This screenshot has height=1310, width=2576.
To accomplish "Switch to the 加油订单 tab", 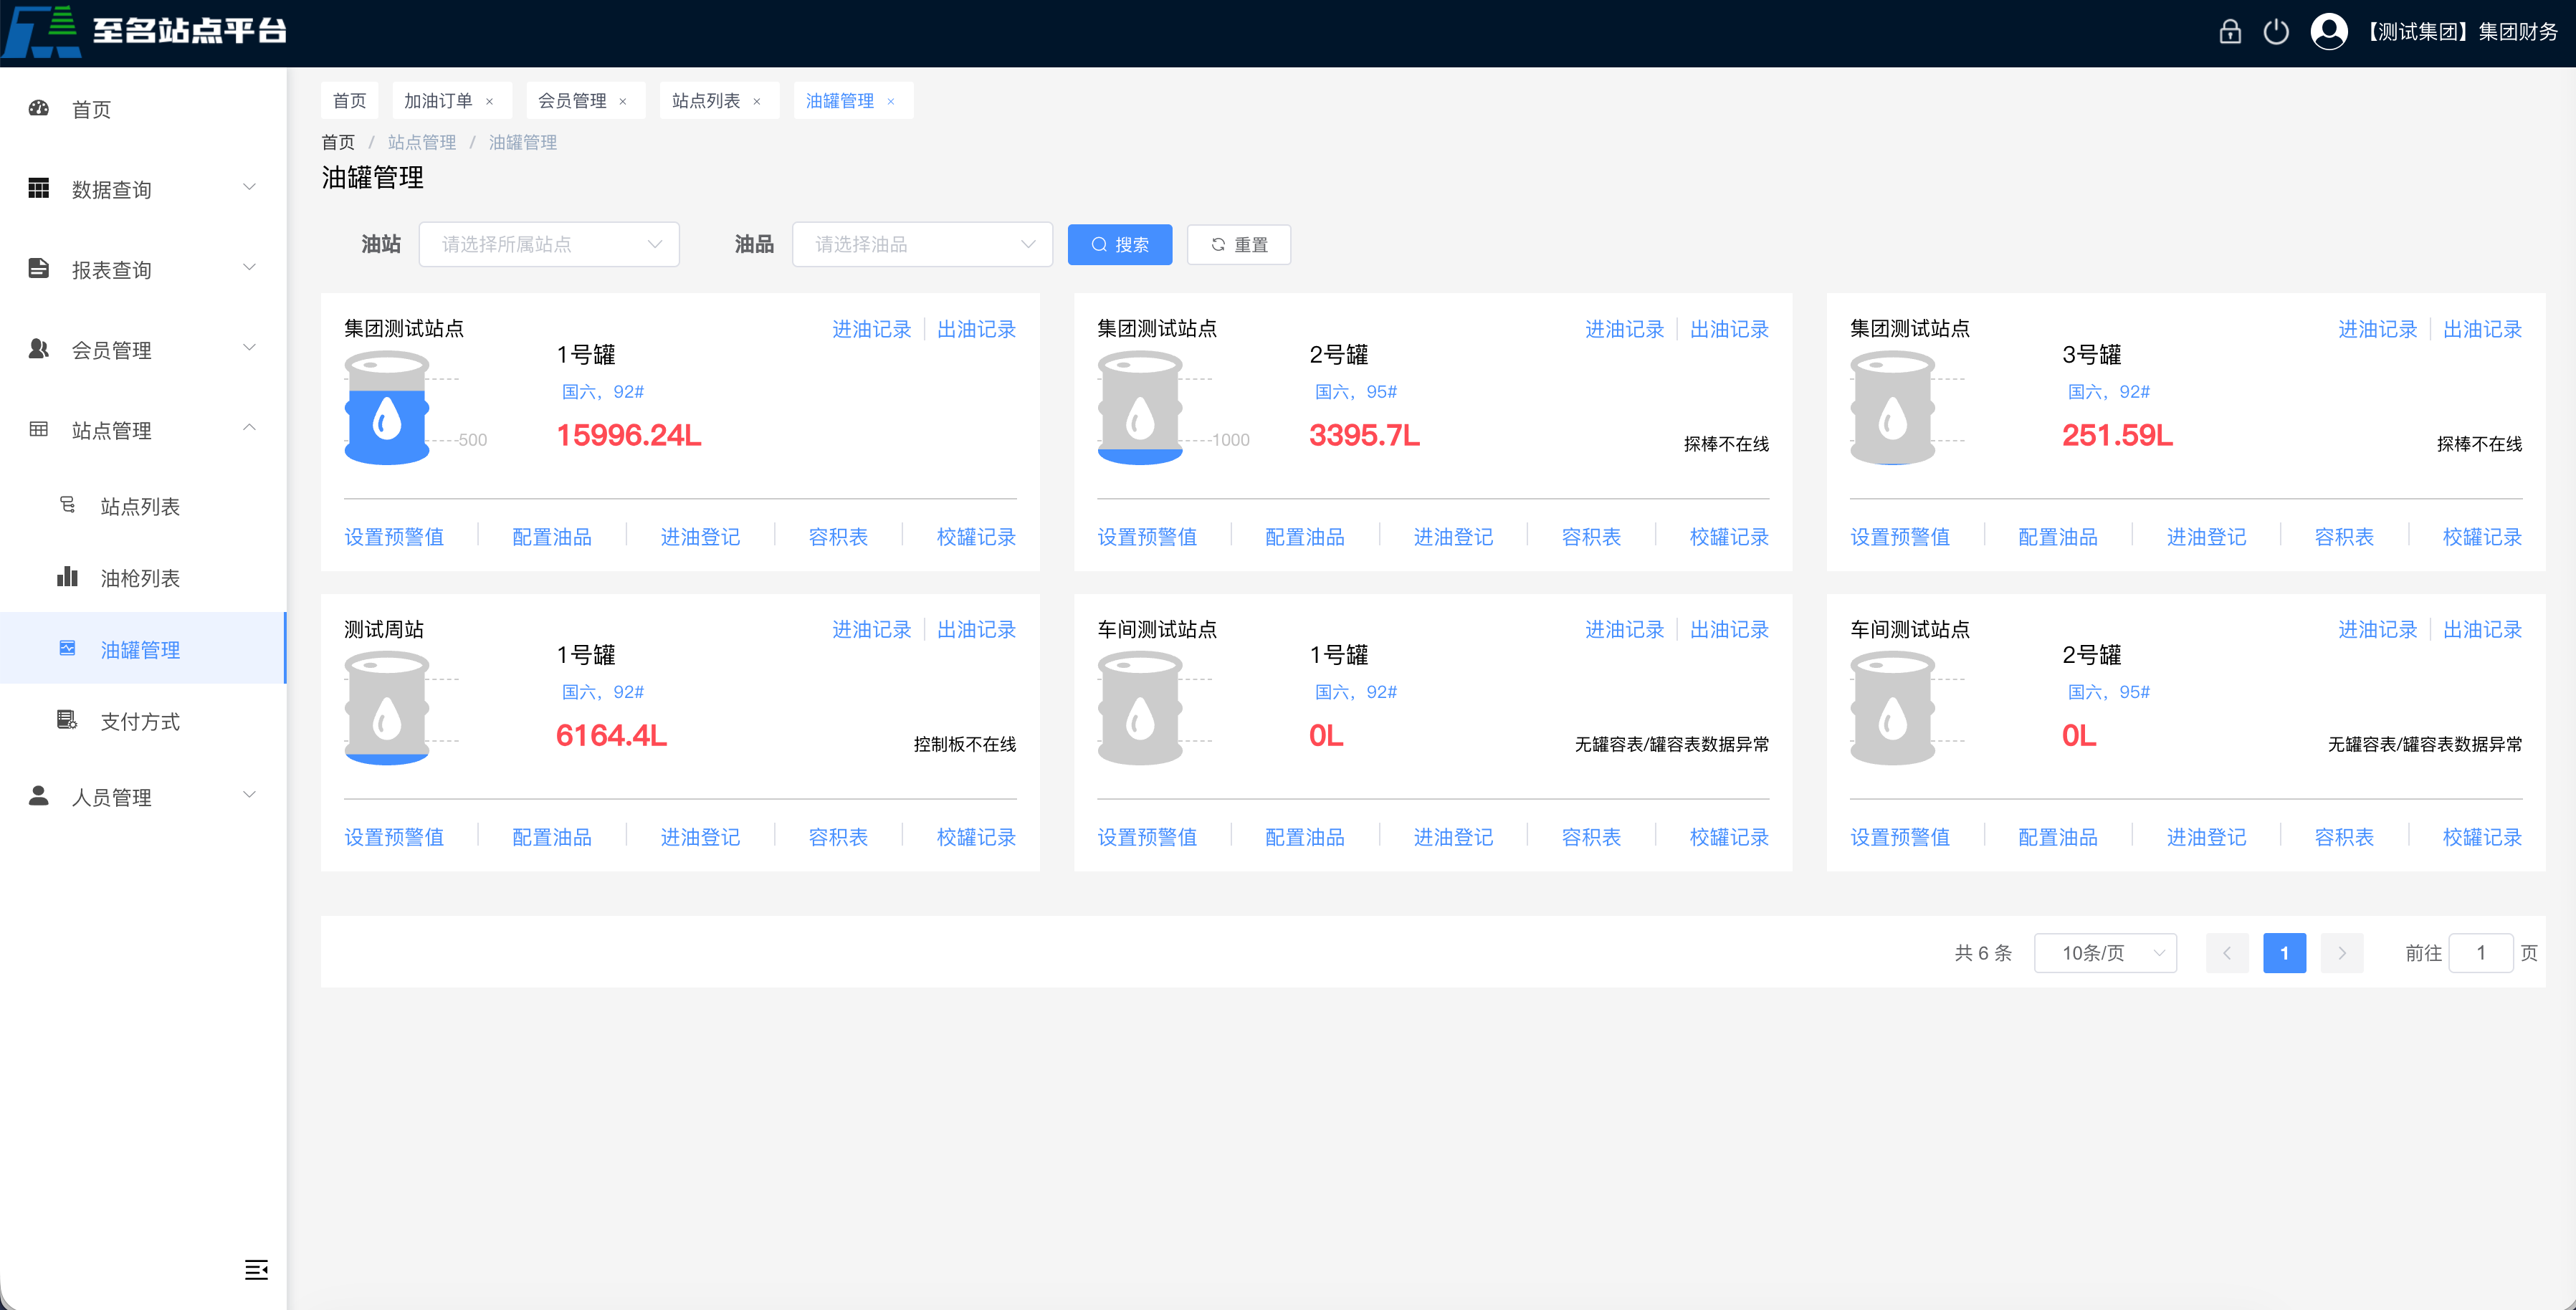I will (438, 101).
